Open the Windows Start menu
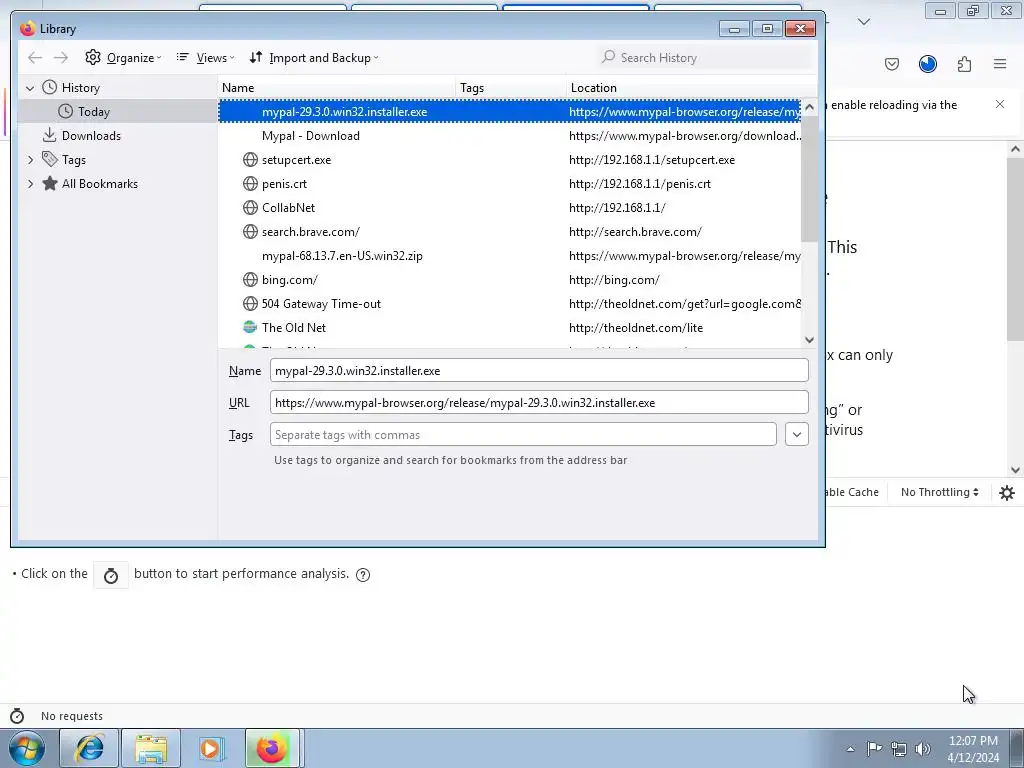This screenshot has width=1024, height=768. click(26, 748)
